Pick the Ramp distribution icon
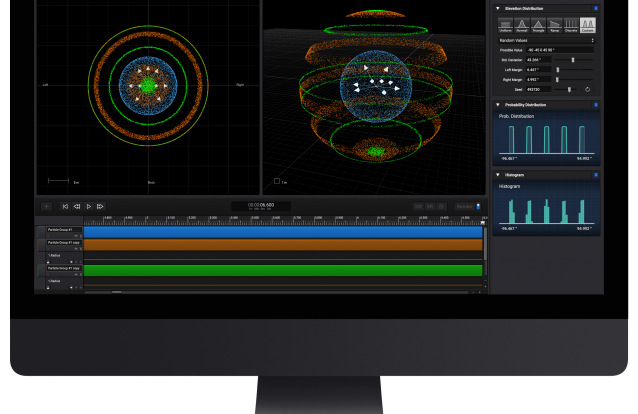This screenshot has width=638, height=414. point(554,24)
